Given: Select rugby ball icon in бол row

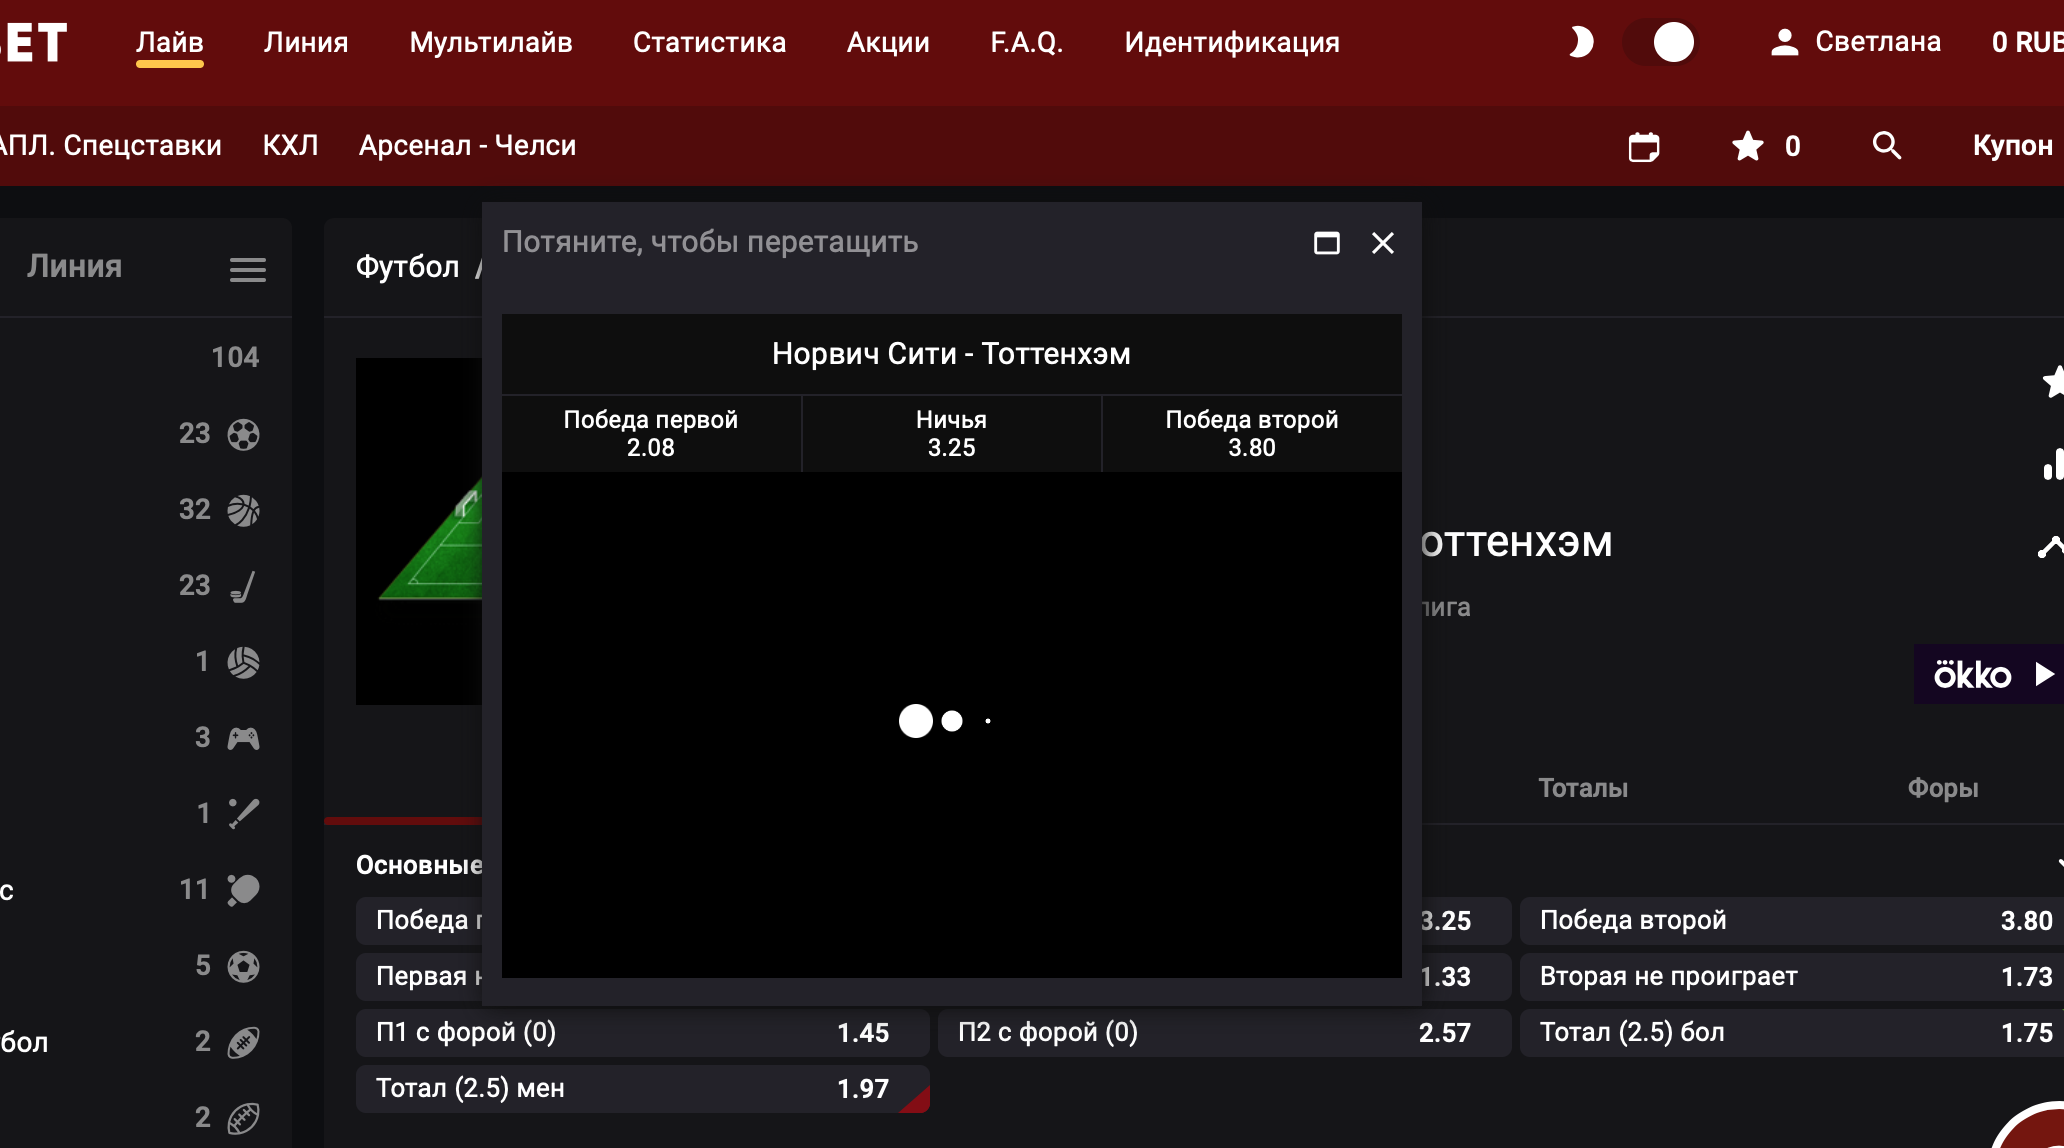Looking at the screenshot, I should [x=243, y=1042].
